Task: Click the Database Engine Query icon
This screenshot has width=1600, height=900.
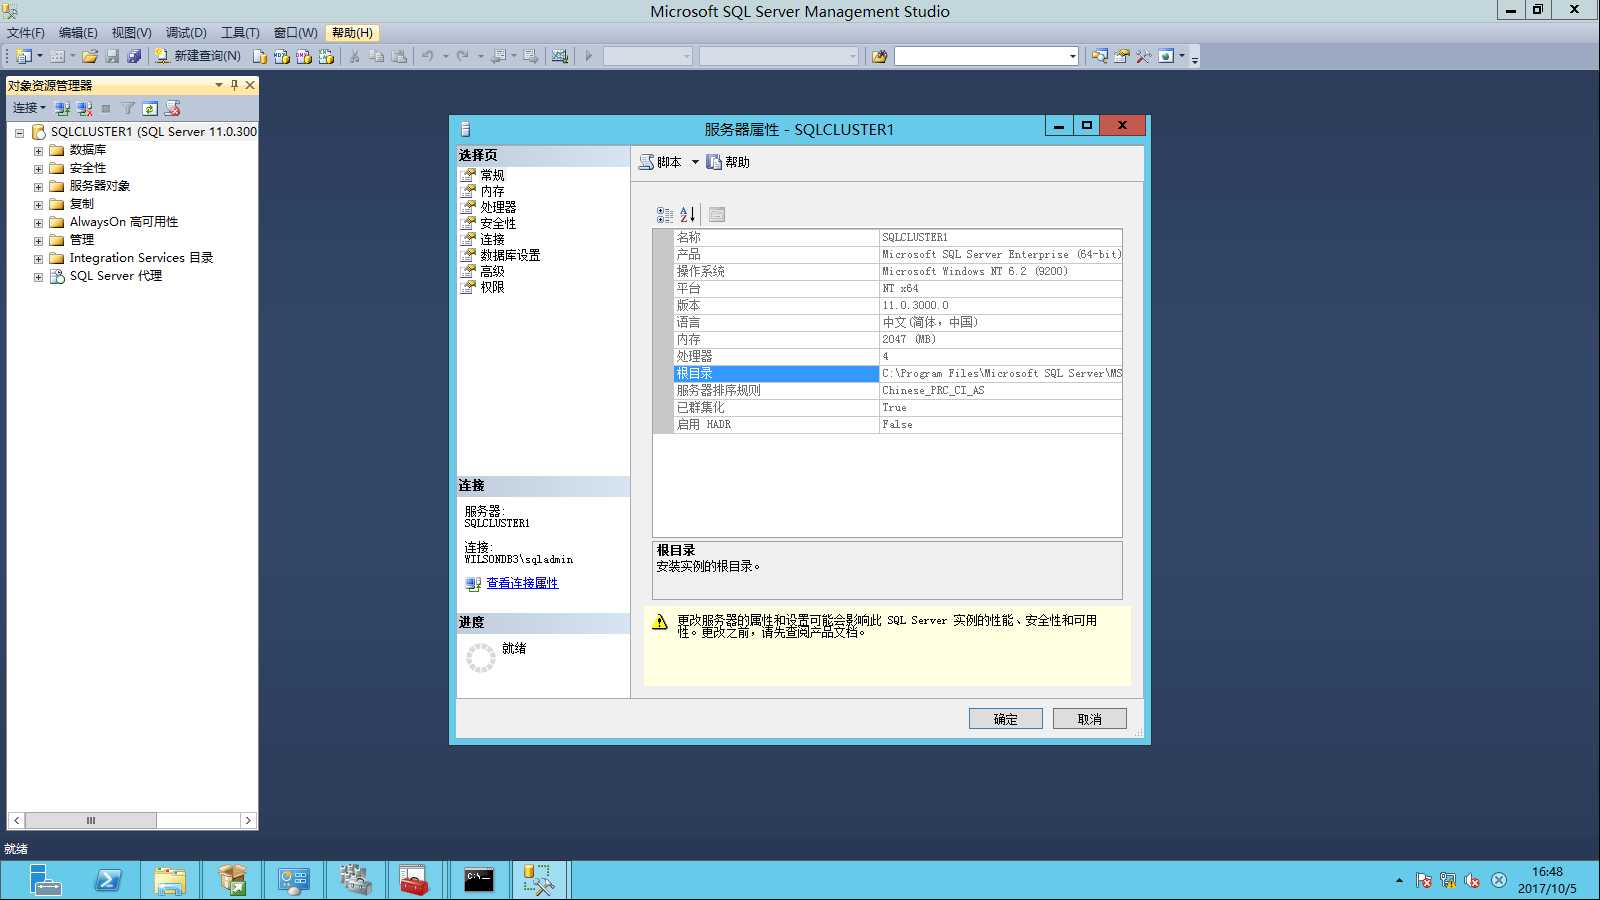Action: click(260, 56)
